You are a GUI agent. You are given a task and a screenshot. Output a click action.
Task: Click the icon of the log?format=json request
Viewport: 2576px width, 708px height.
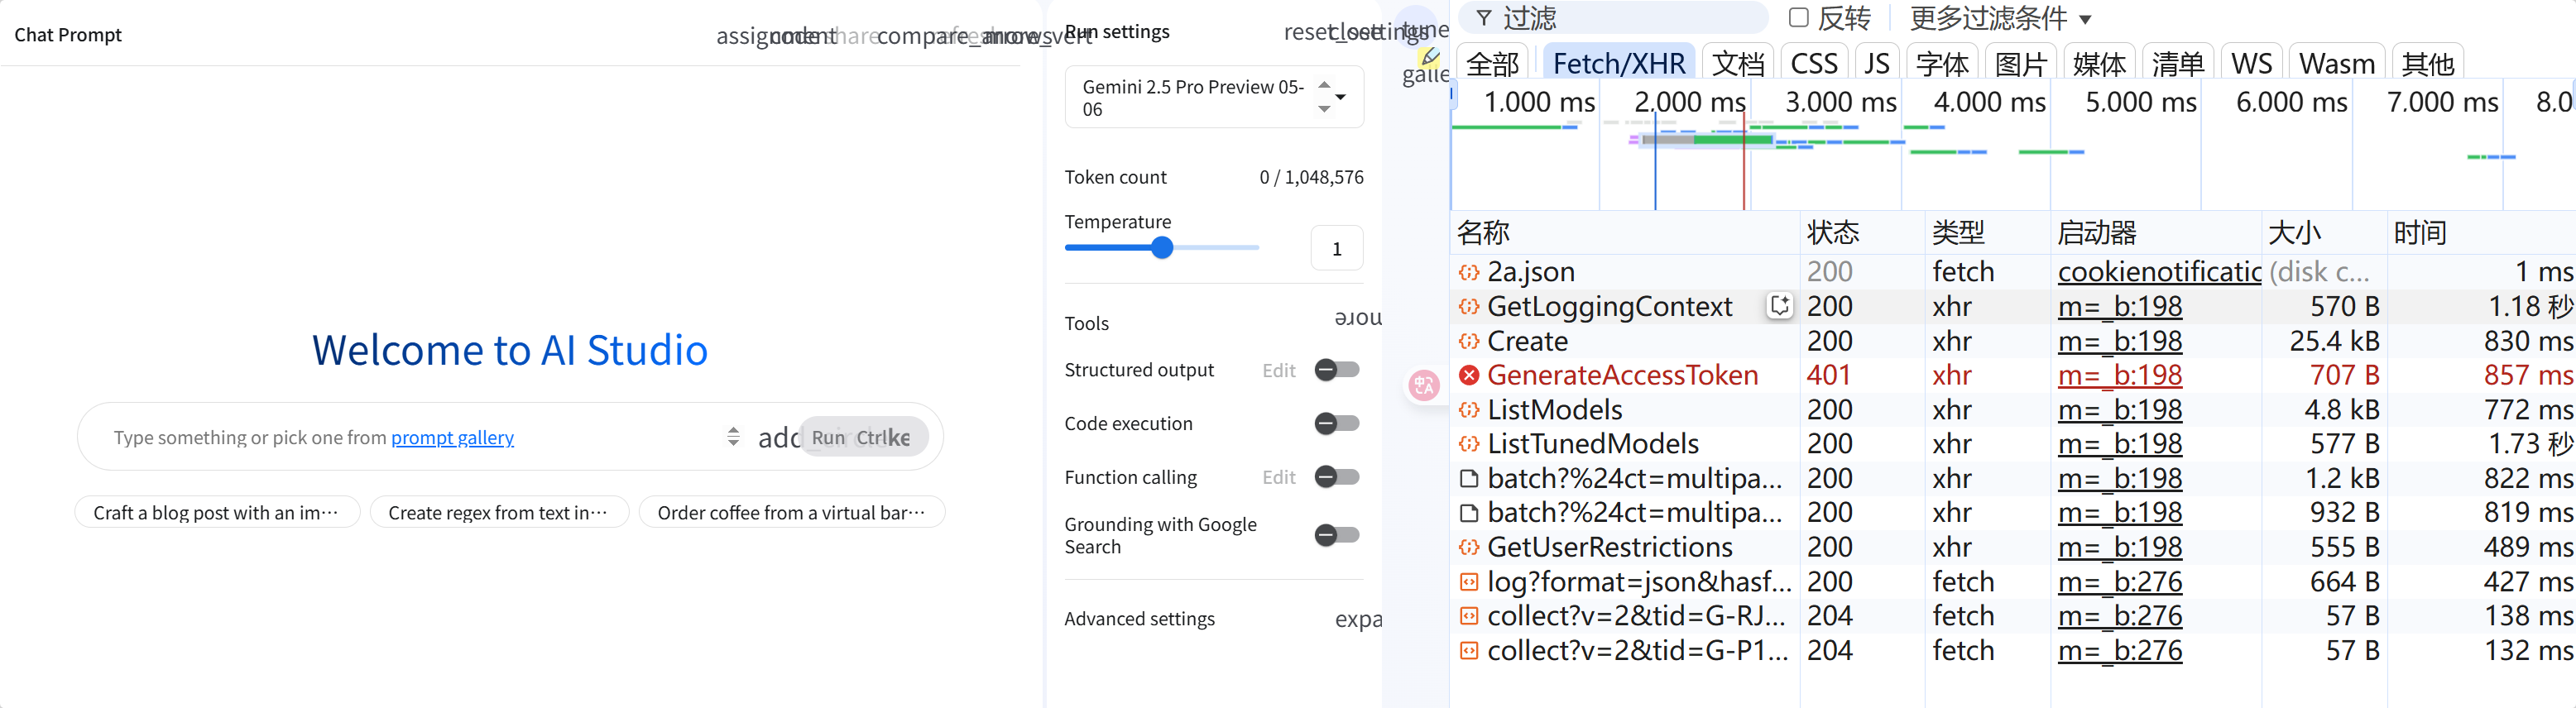point(1468,582)
